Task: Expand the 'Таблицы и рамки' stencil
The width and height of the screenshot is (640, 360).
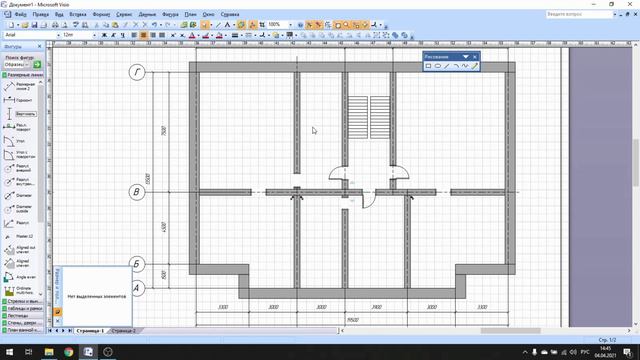Action: [22, 309]
